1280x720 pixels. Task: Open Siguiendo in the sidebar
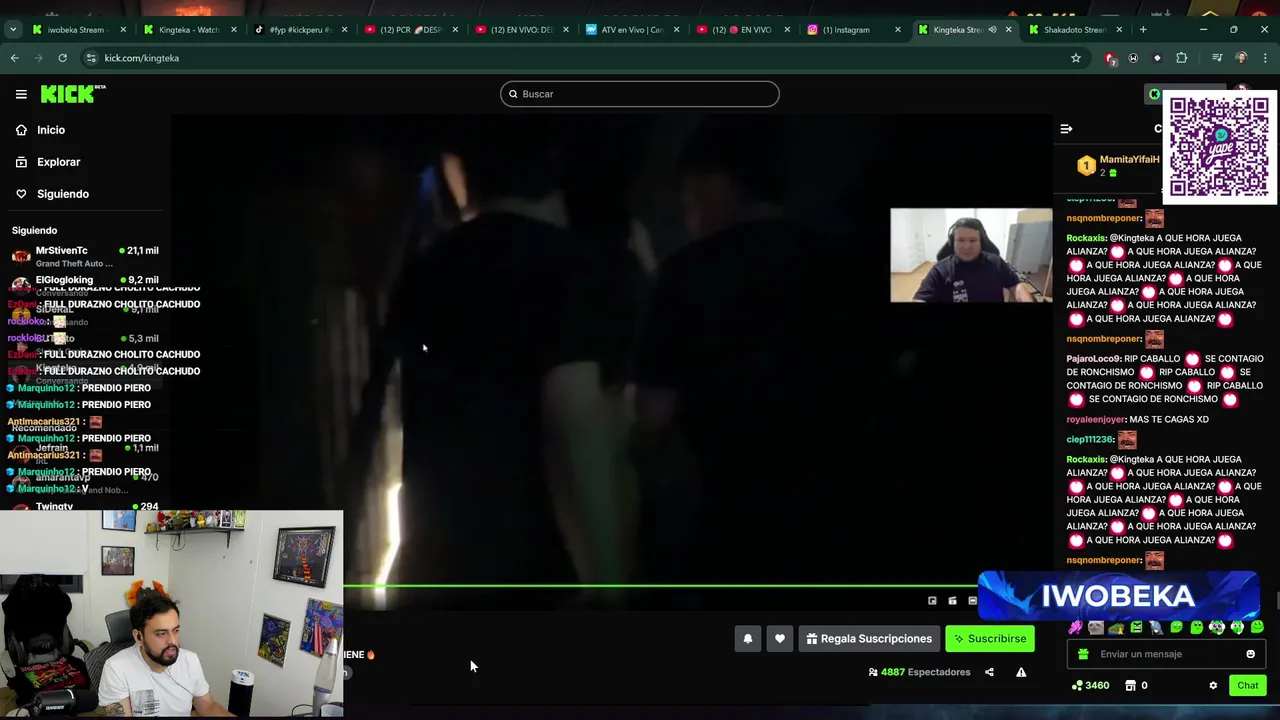tap(62, 194)
